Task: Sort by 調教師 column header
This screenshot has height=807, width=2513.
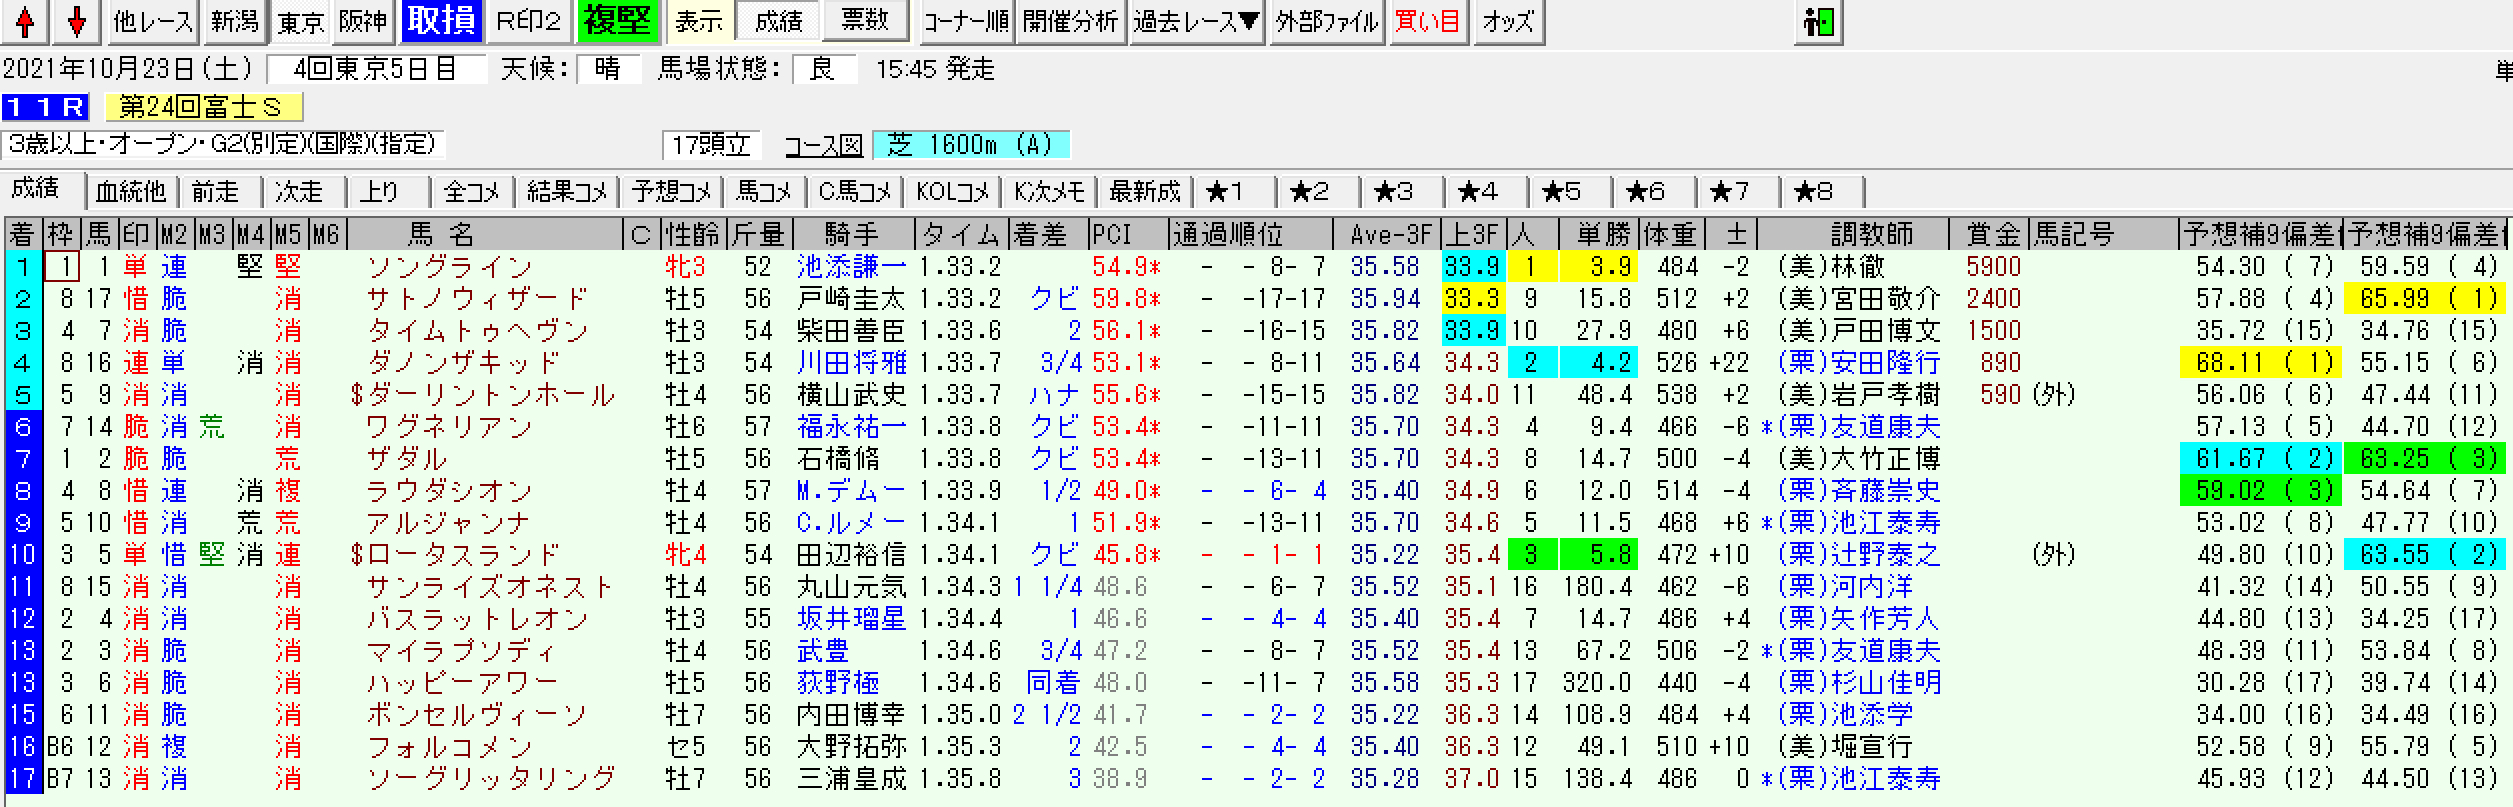Action: click(1852, 235)
